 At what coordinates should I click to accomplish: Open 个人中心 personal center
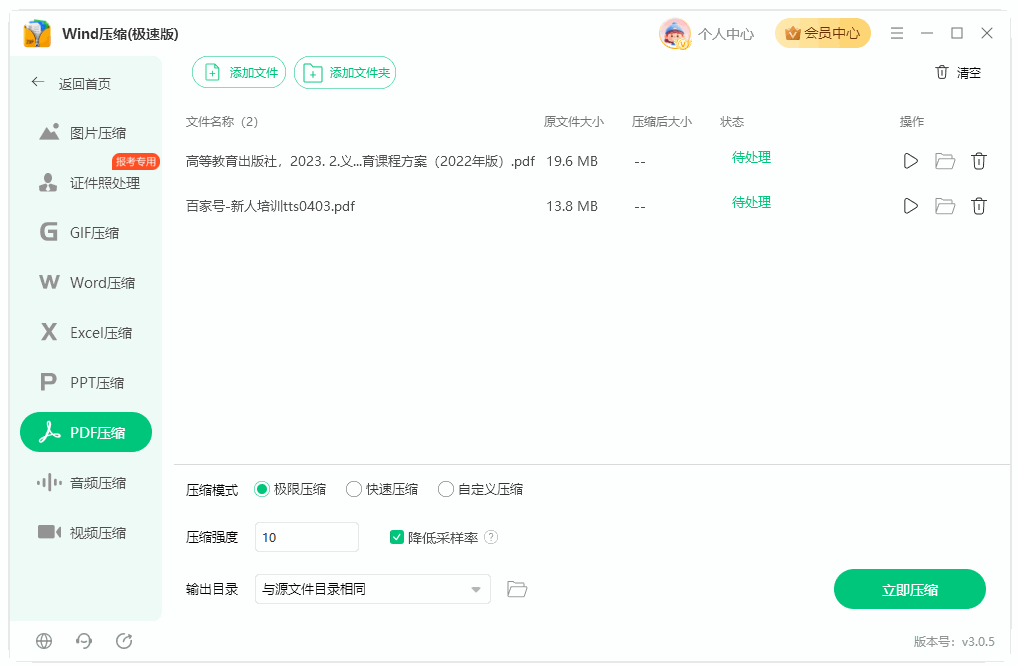click(726, 34)
